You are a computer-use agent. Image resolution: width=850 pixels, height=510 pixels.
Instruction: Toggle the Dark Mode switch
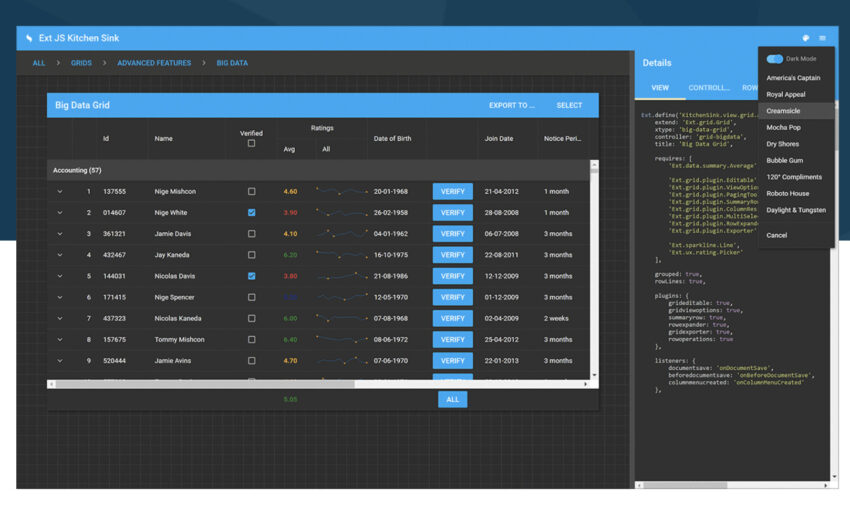(x=775, y=59)
